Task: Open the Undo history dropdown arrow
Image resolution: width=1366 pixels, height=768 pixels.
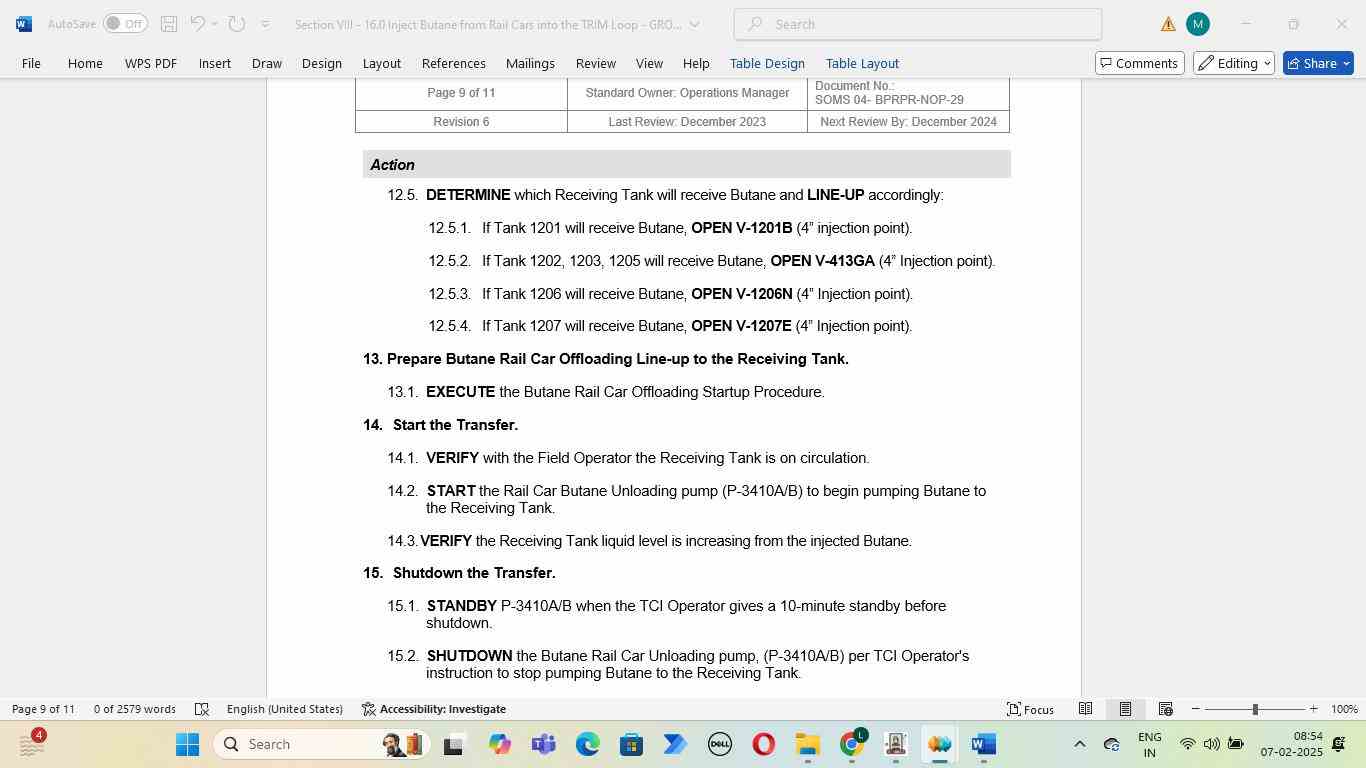Action: (x=215, y=24)
